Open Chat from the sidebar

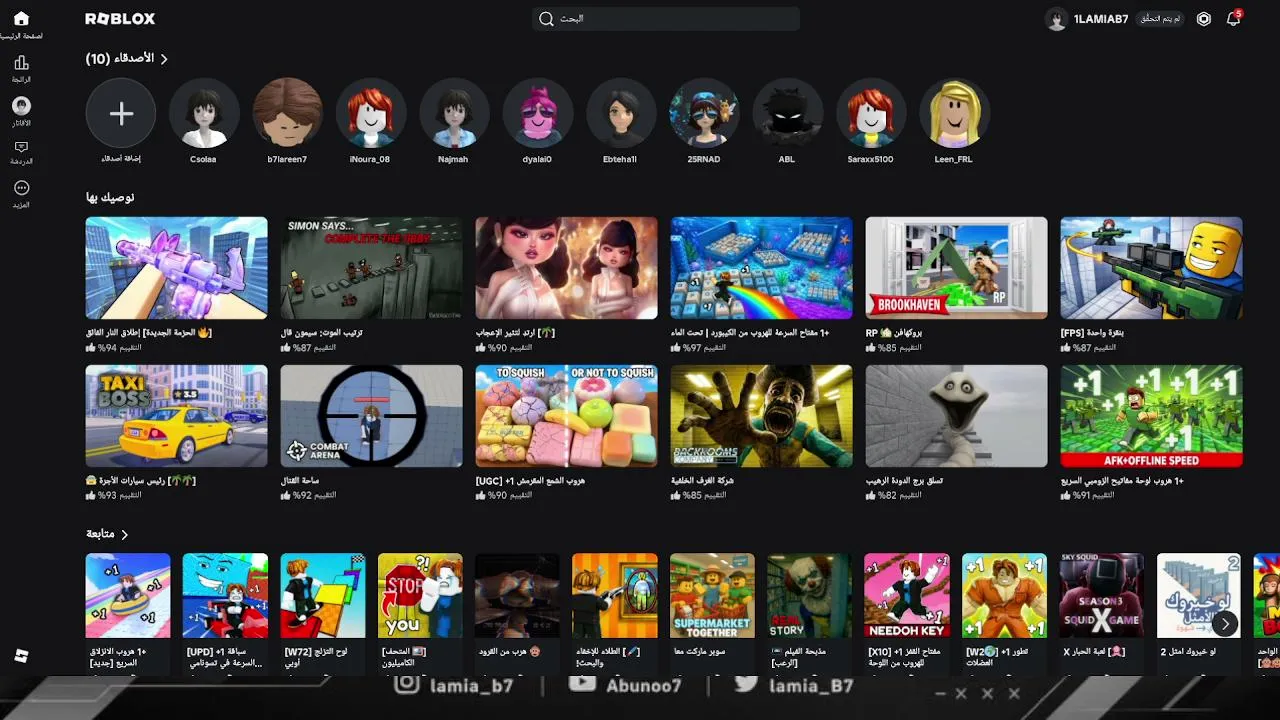[21, 148]
